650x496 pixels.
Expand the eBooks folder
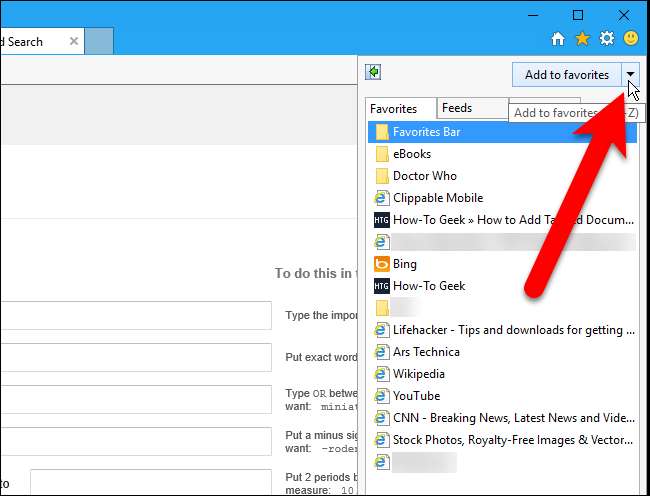(x=411, y=154)
